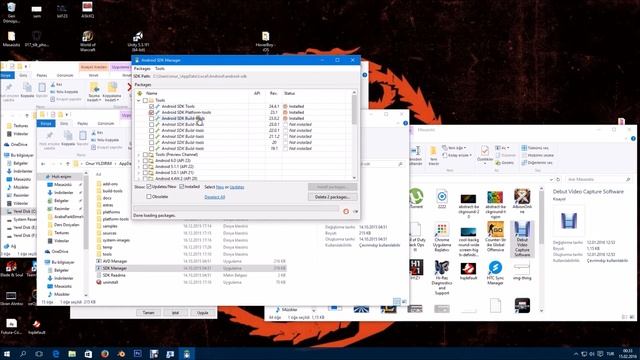The image size is (640, 360).
Task: Click the Tamam button in dialog
Action: [x=148, y=313]
